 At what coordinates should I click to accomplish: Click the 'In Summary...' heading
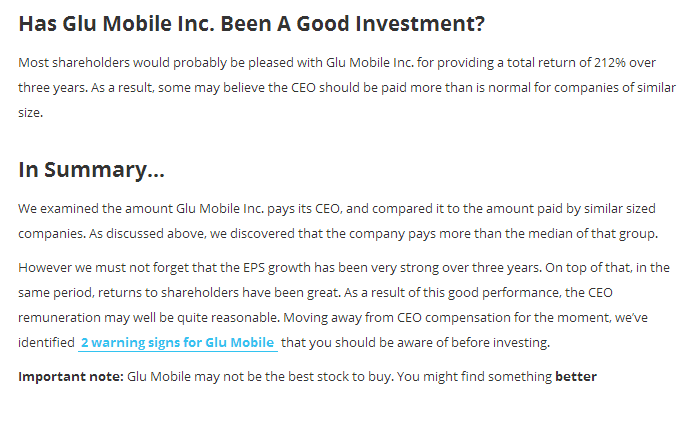(91, 170)
